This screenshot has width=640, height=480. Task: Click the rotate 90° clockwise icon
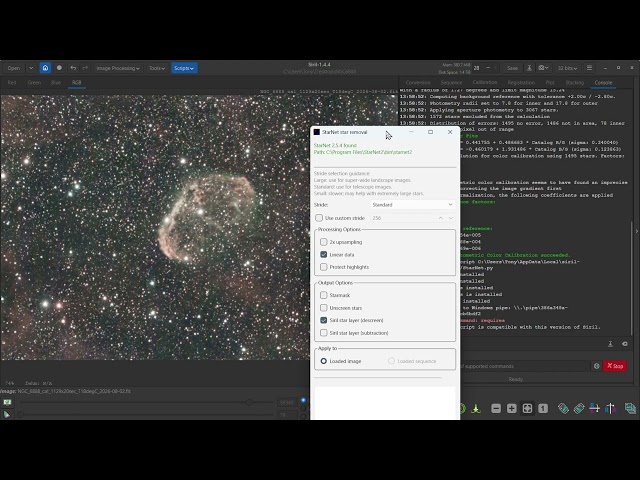[579, 408]
